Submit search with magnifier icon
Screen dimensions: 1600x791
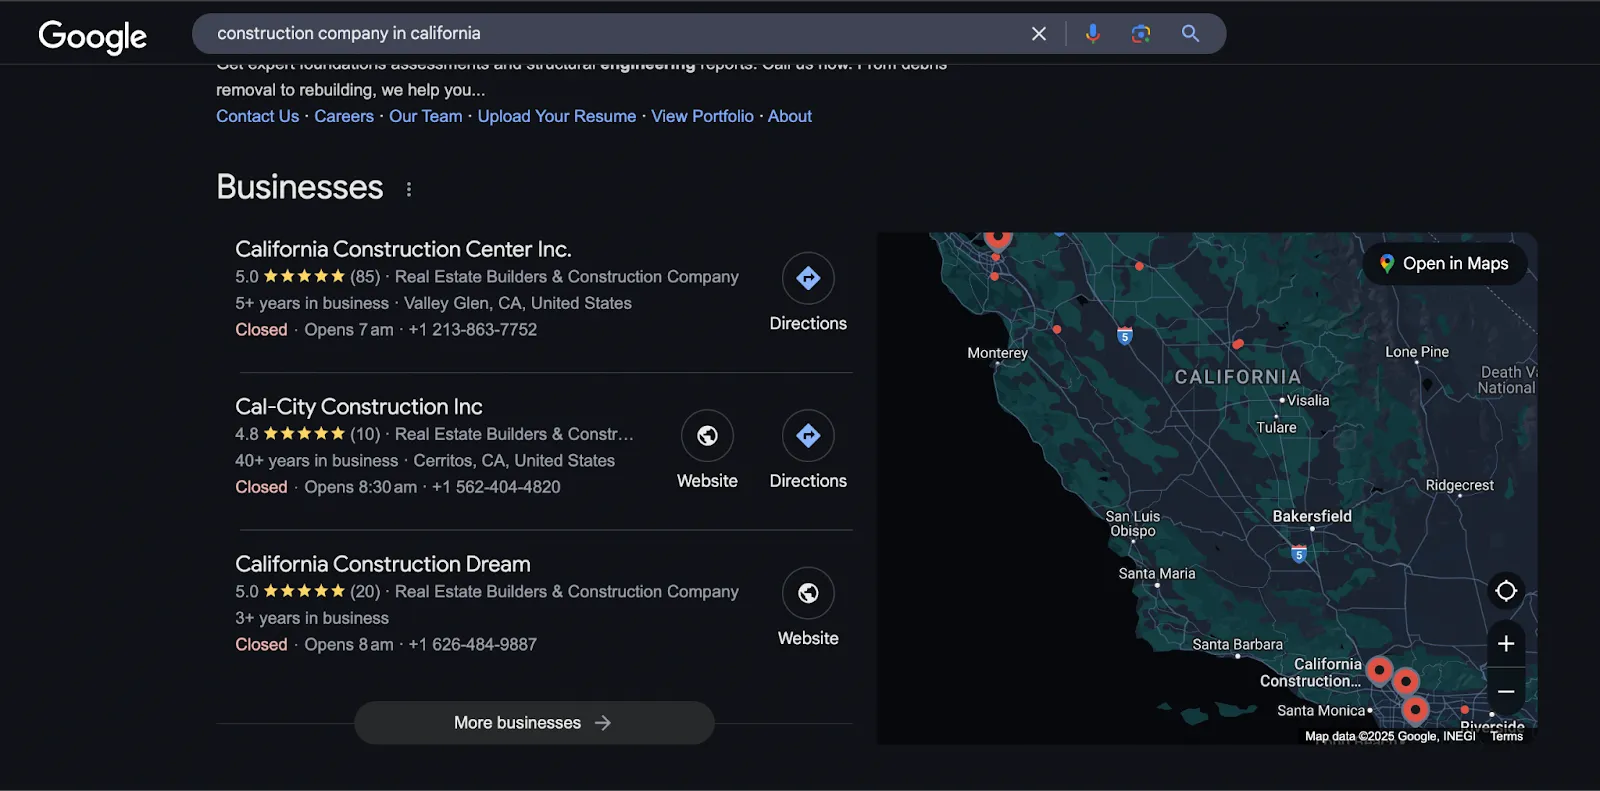pos(1190,34)
